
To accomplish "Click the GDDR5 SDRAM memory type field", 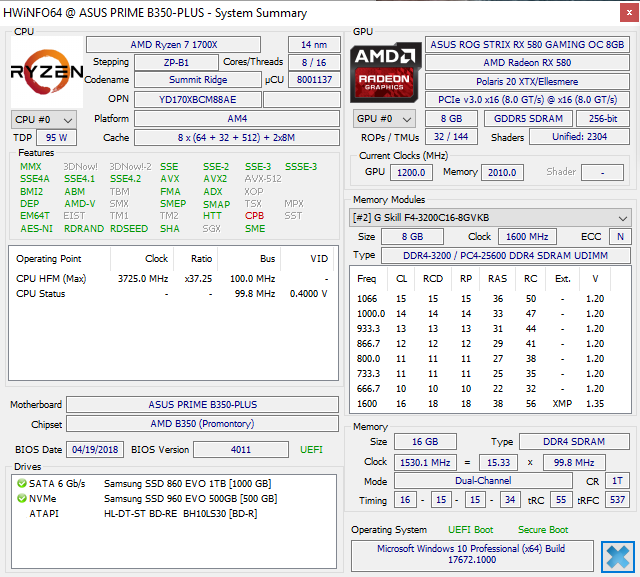I will click(528, 119).
